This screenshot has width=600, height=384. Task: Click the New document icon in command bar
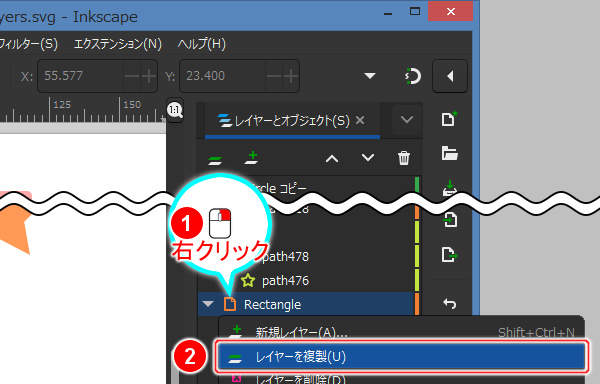click(449, 119)
